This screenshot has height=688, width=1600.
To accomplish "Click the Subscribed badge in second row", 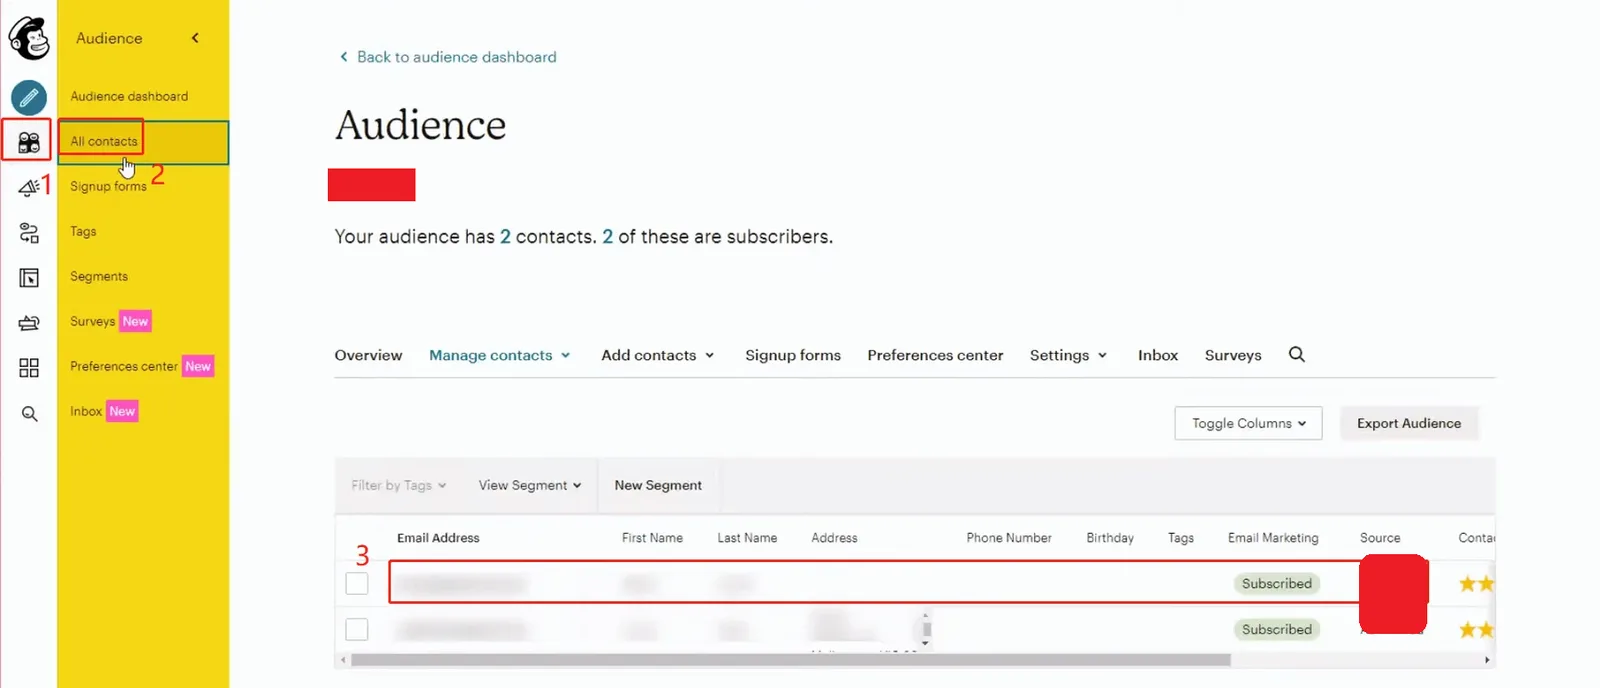I will (1277, 629).
